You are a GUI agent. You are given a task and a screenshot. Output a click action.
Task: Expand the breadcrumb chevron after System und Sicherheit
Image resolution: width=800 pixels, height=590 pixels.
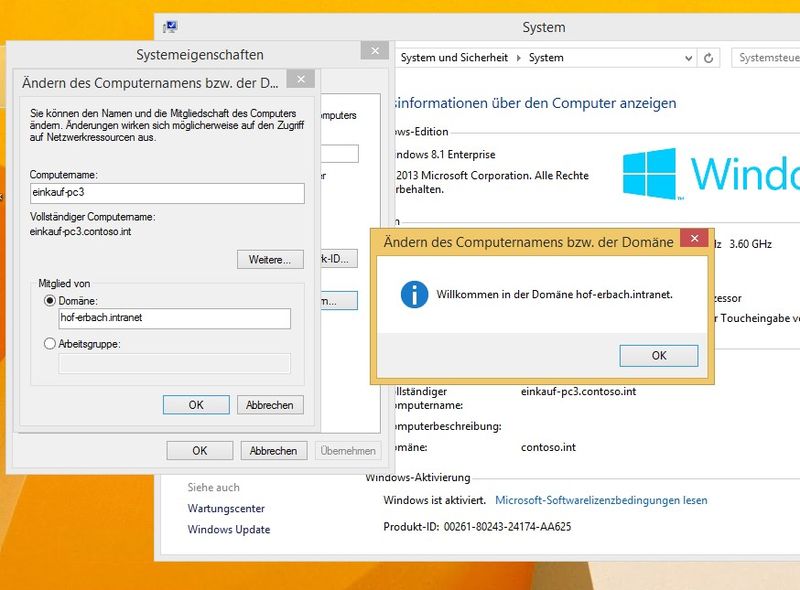pos(518,58)
